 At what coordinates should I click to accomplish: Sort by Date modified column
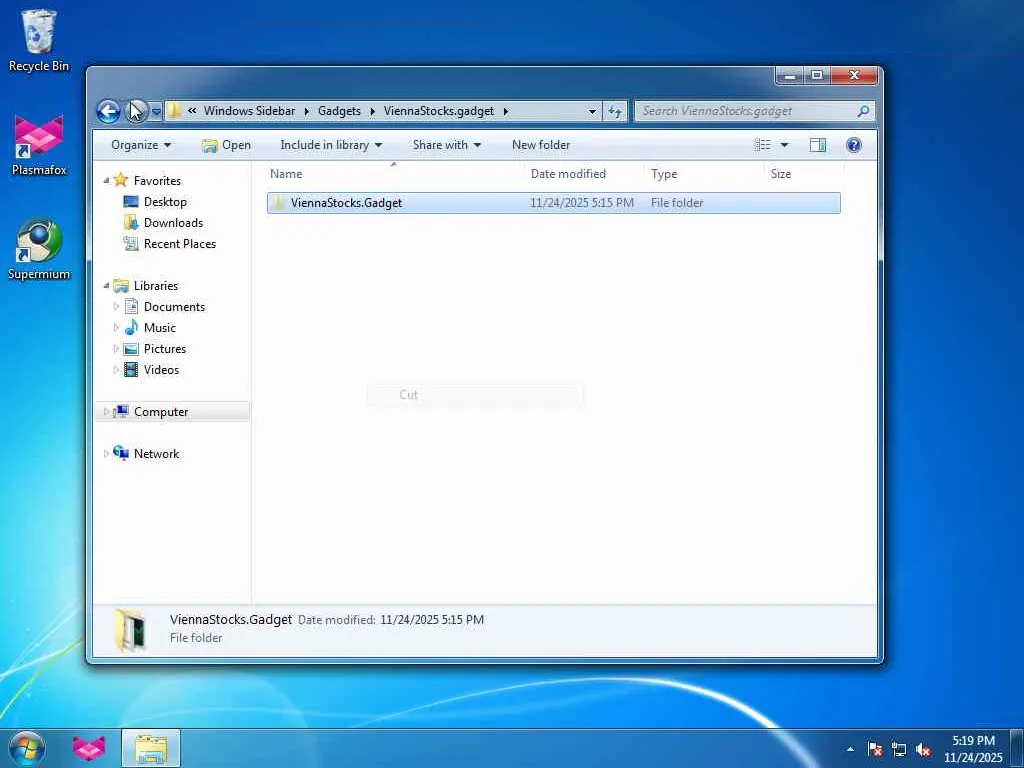click(584, 174)
